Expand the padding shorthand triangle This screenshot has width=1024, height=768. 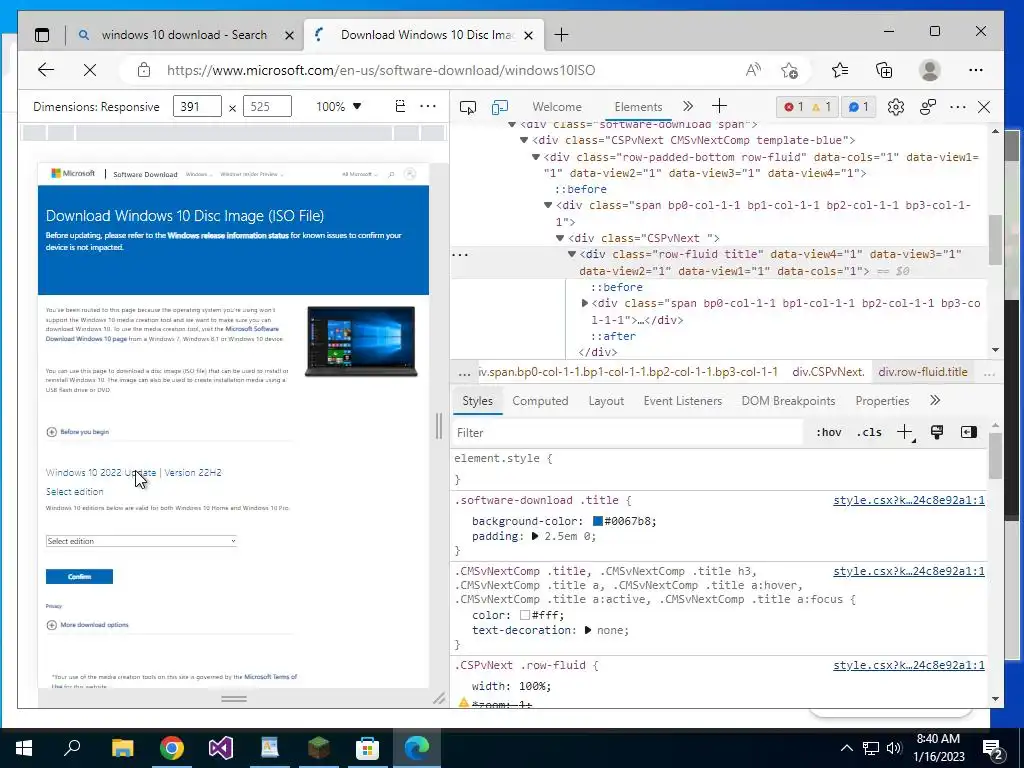pos(536,536)
